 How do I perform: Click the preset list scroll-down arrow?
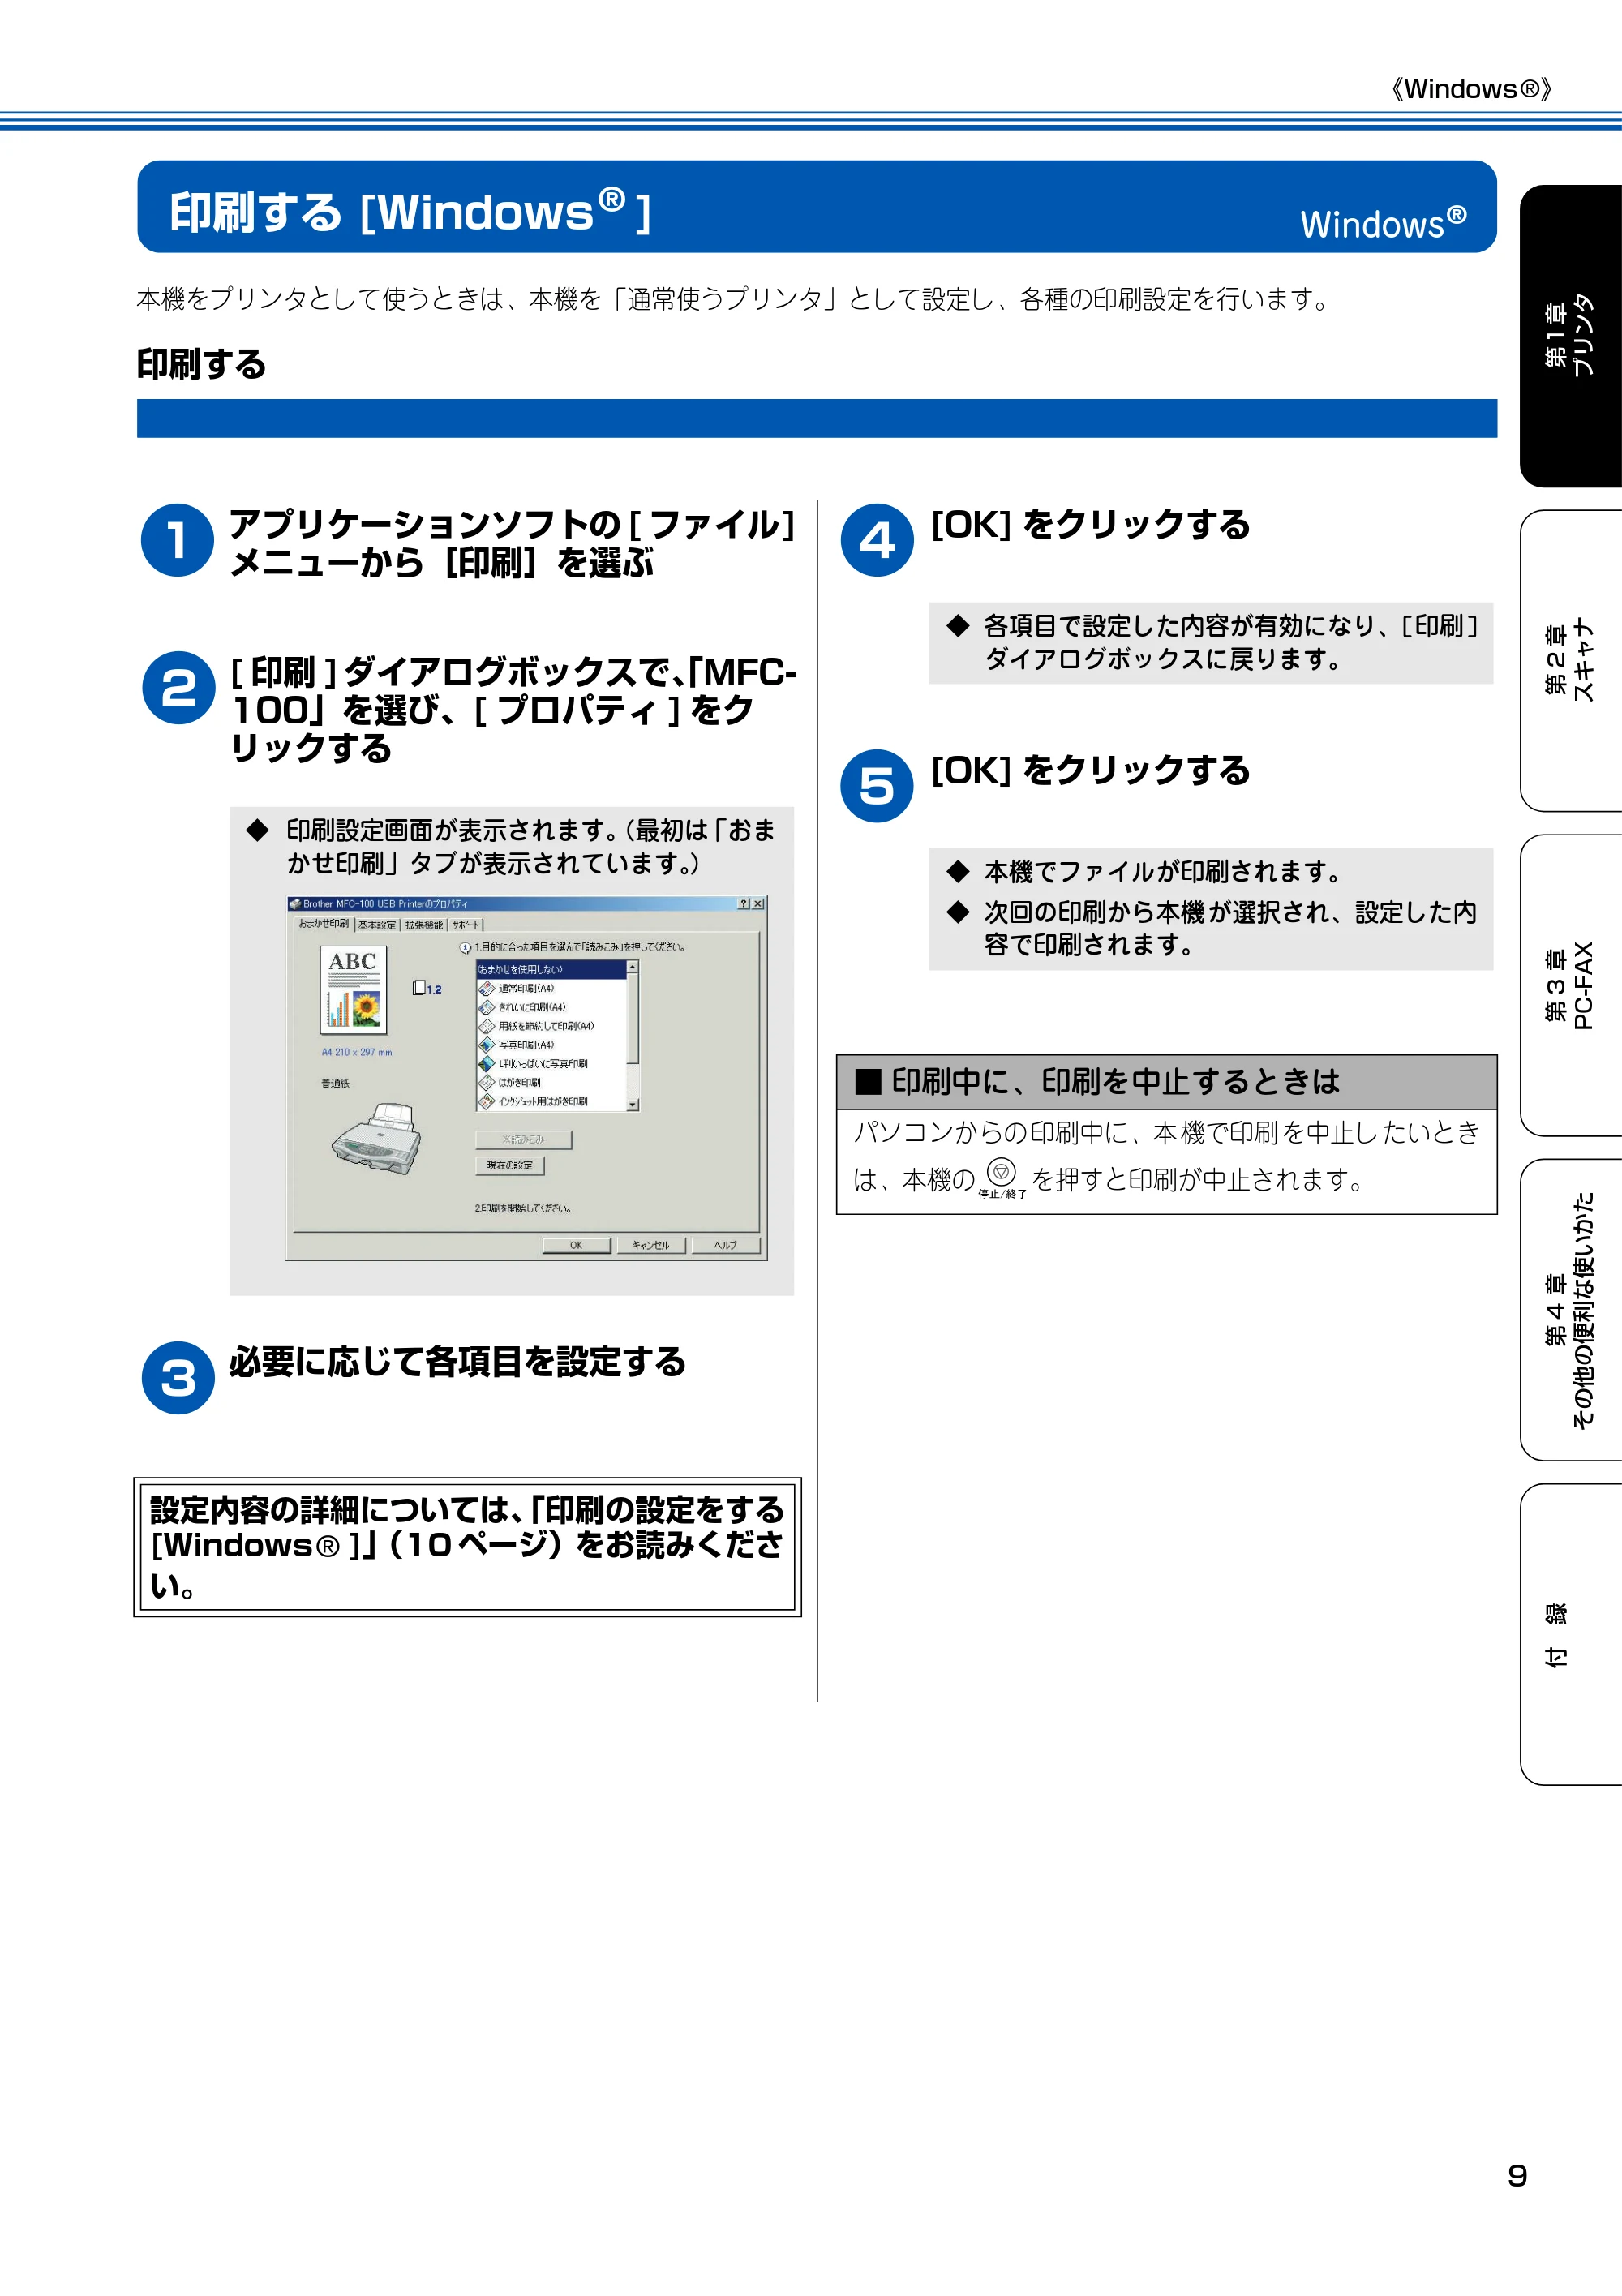click(633, 1105)
